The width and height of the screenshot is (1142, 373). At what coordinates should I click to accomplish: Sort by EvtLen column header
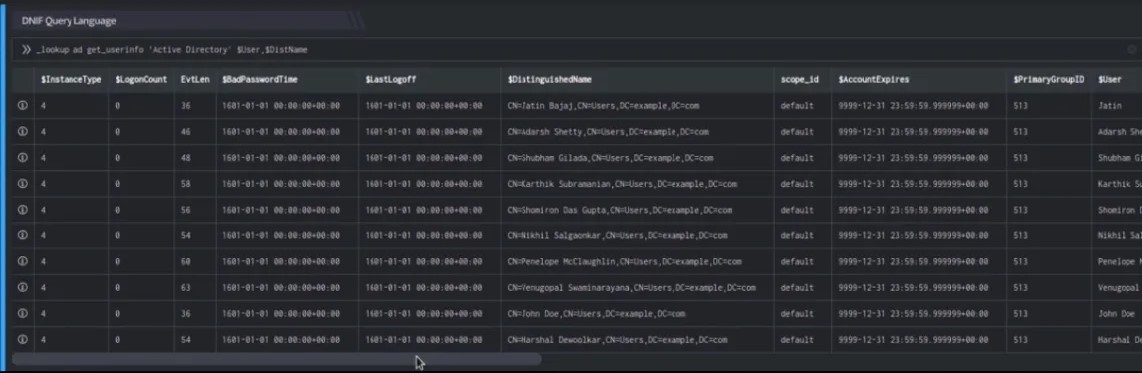tap(194, 79)
